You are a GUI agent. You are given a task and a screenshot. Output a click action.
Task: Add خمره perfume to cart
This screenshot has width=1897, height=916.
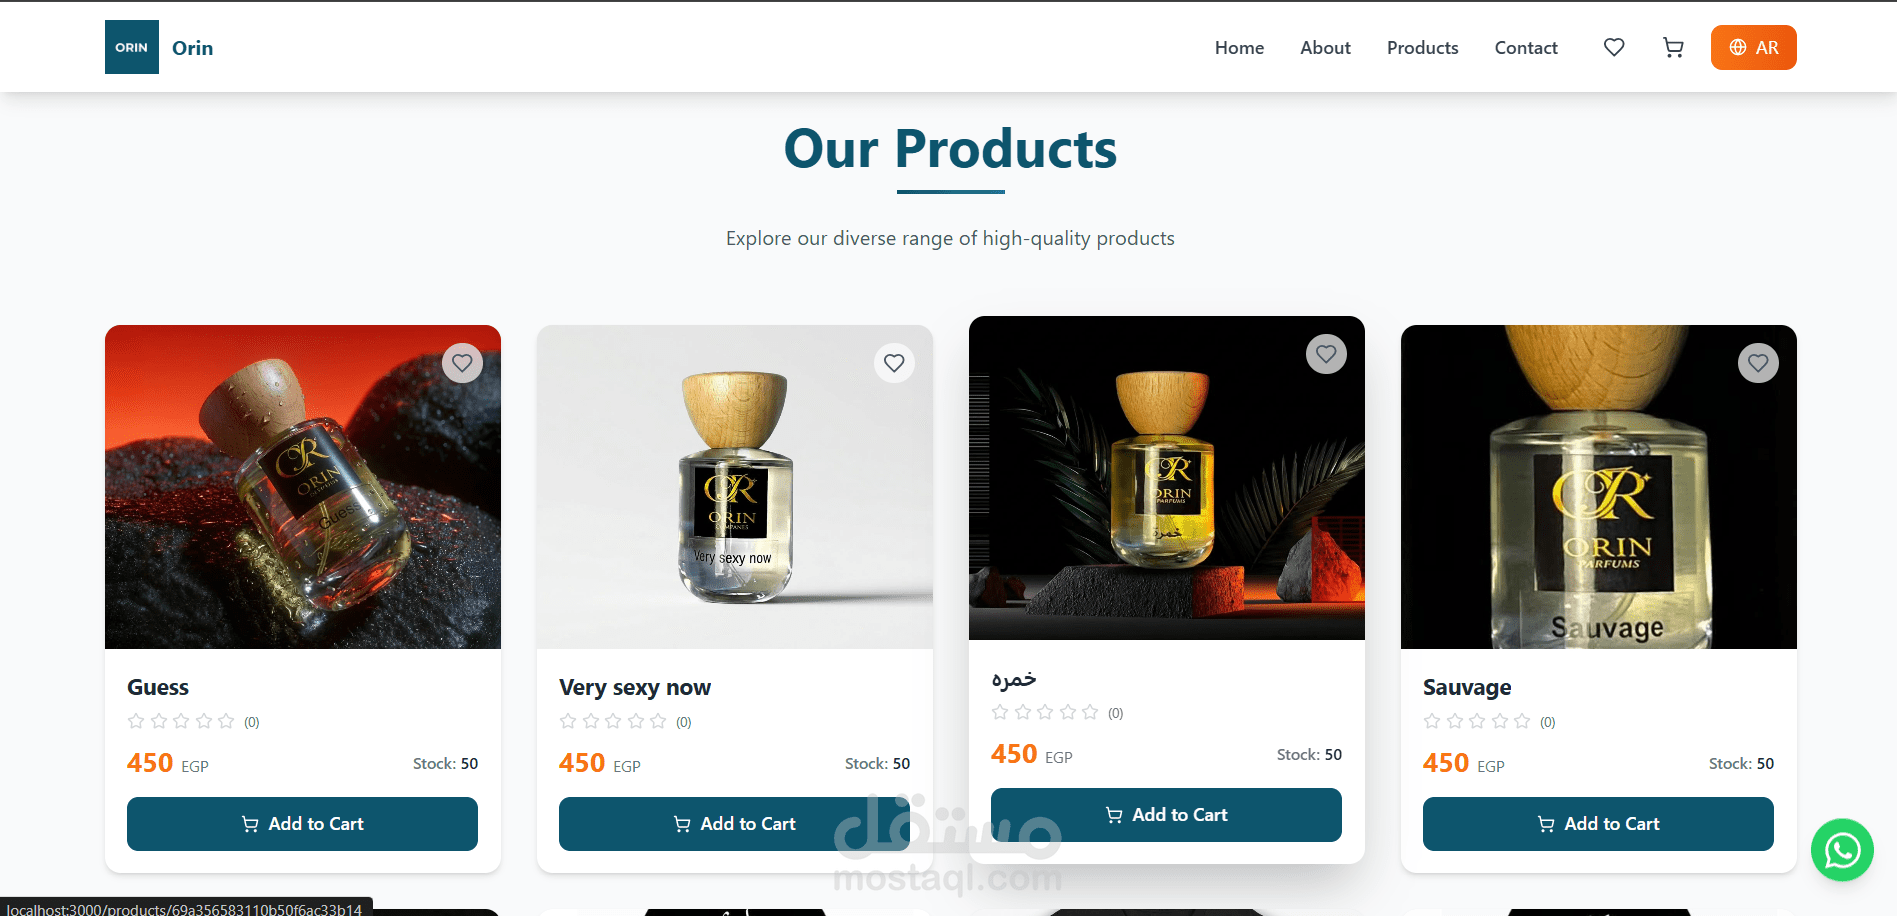pos(1166,815)
